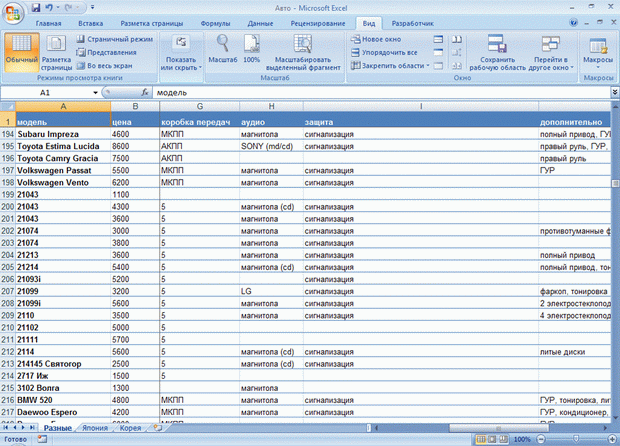This screenshot has height=446, width=620.
Task: Open Представления custom views
Action: pyautogui.click(x=106, y=52)
